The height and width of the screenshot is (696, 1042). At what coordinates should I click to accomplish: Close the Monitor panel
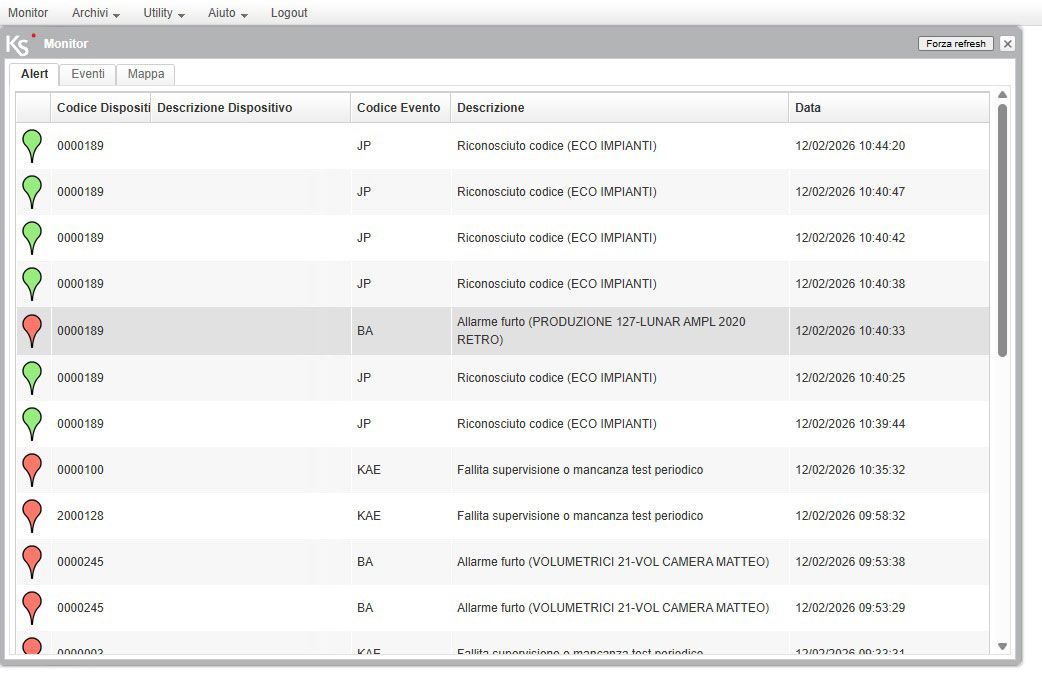point(1007,44)
